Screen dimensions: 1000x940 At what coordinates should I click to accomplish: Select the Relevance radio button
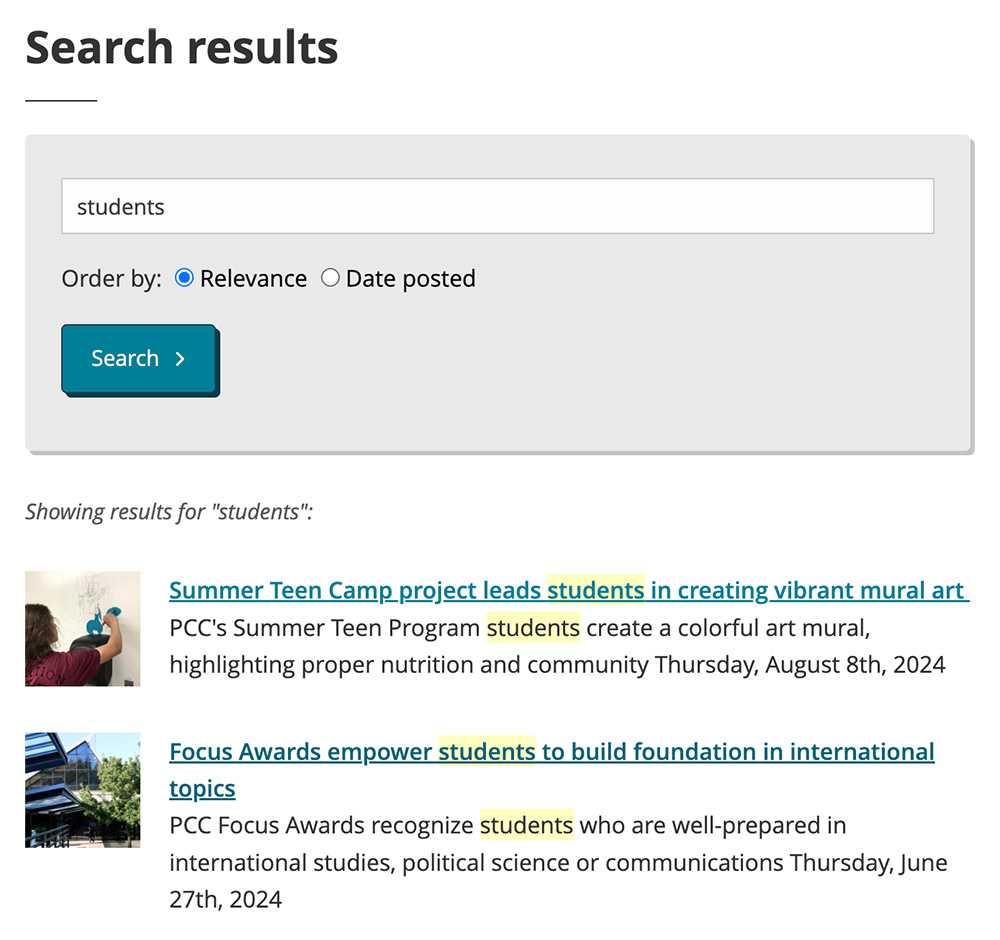(x=183, y=277)
